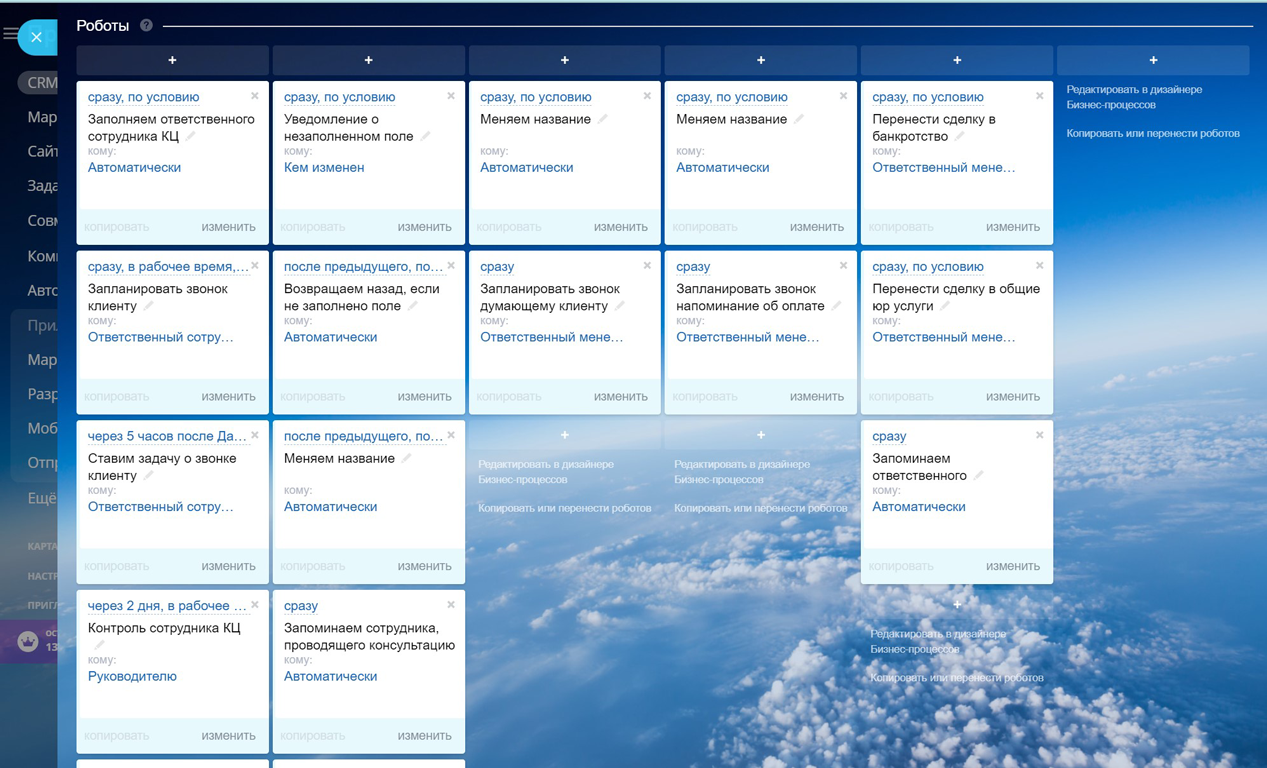1267x768 pixels.
Task: Add robot above 'Уведомление о незаполненном поле' card
Action: click(368, 60)
